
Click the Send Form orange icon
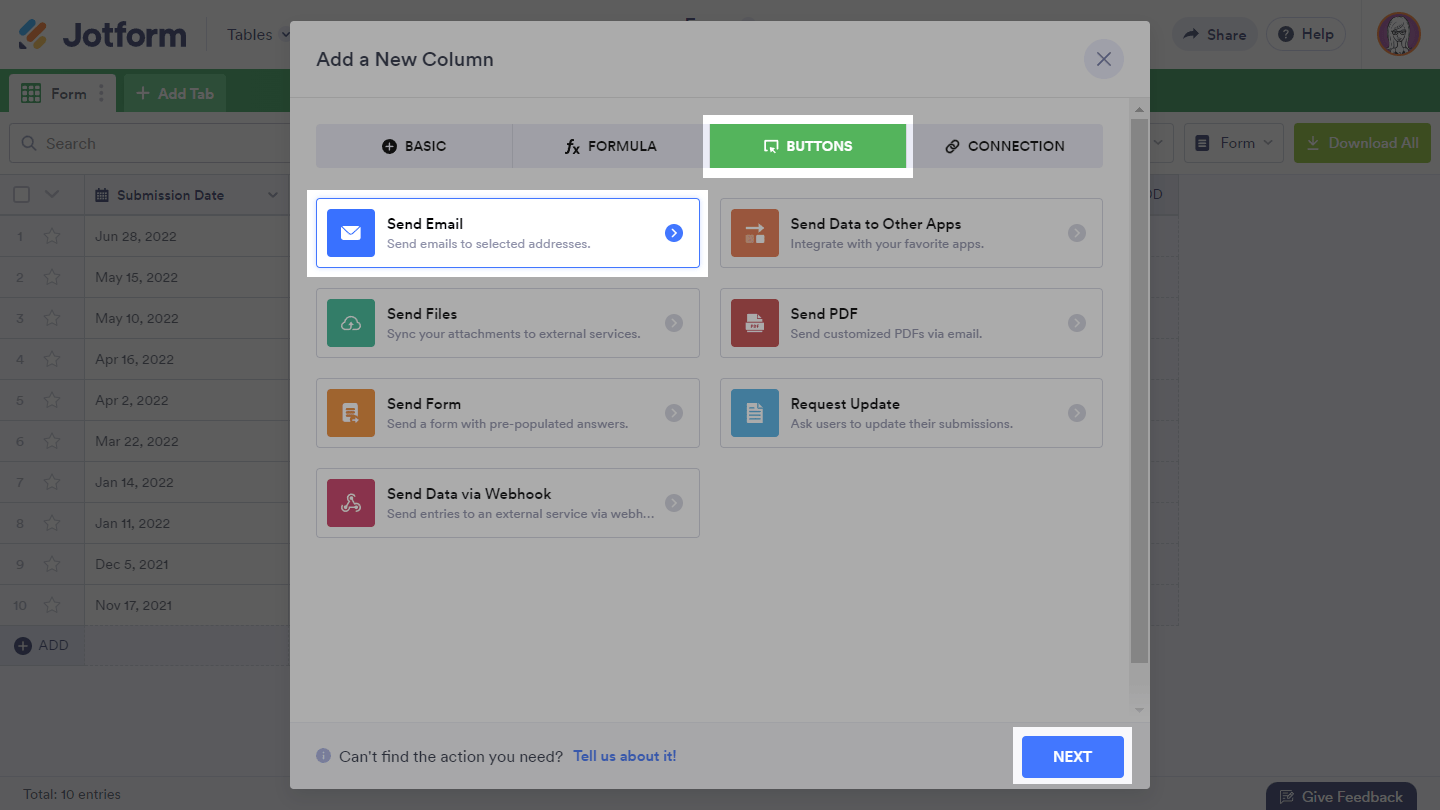coord(351,413)
